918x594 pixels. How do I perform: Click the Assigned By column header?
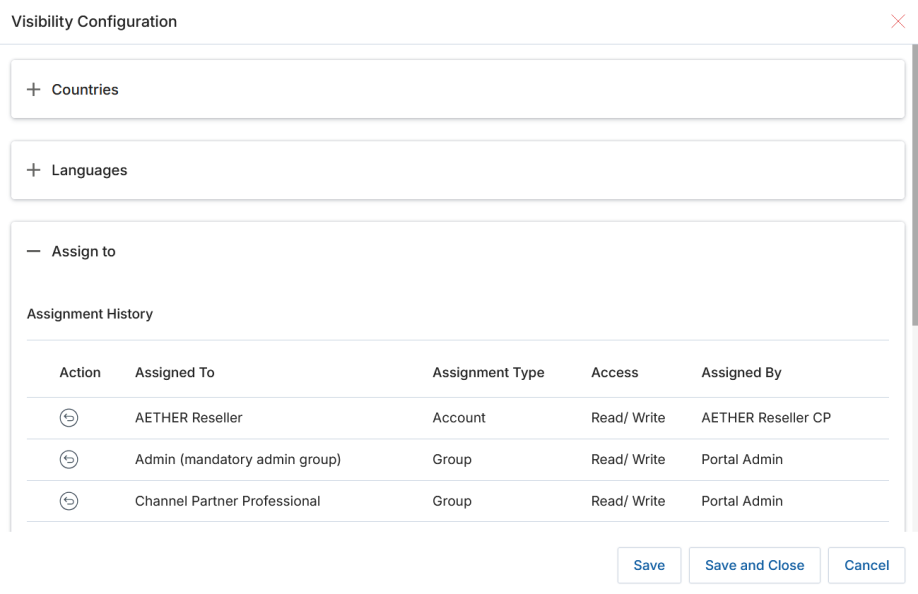pos(741,373)
